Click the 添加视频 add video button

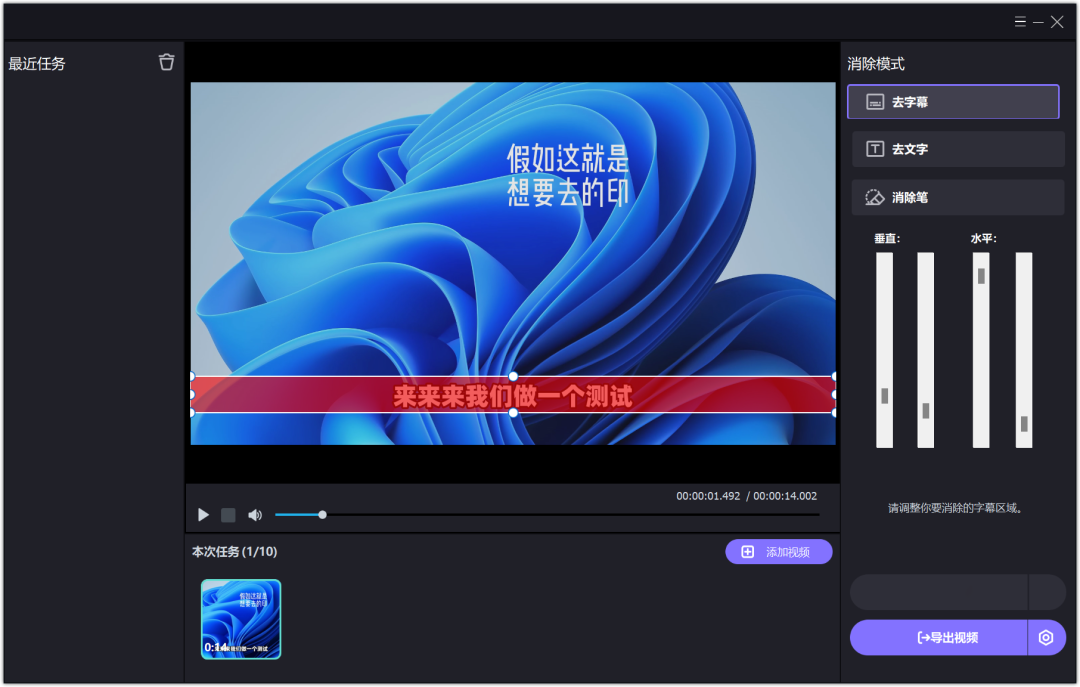[x=778, y=552]
